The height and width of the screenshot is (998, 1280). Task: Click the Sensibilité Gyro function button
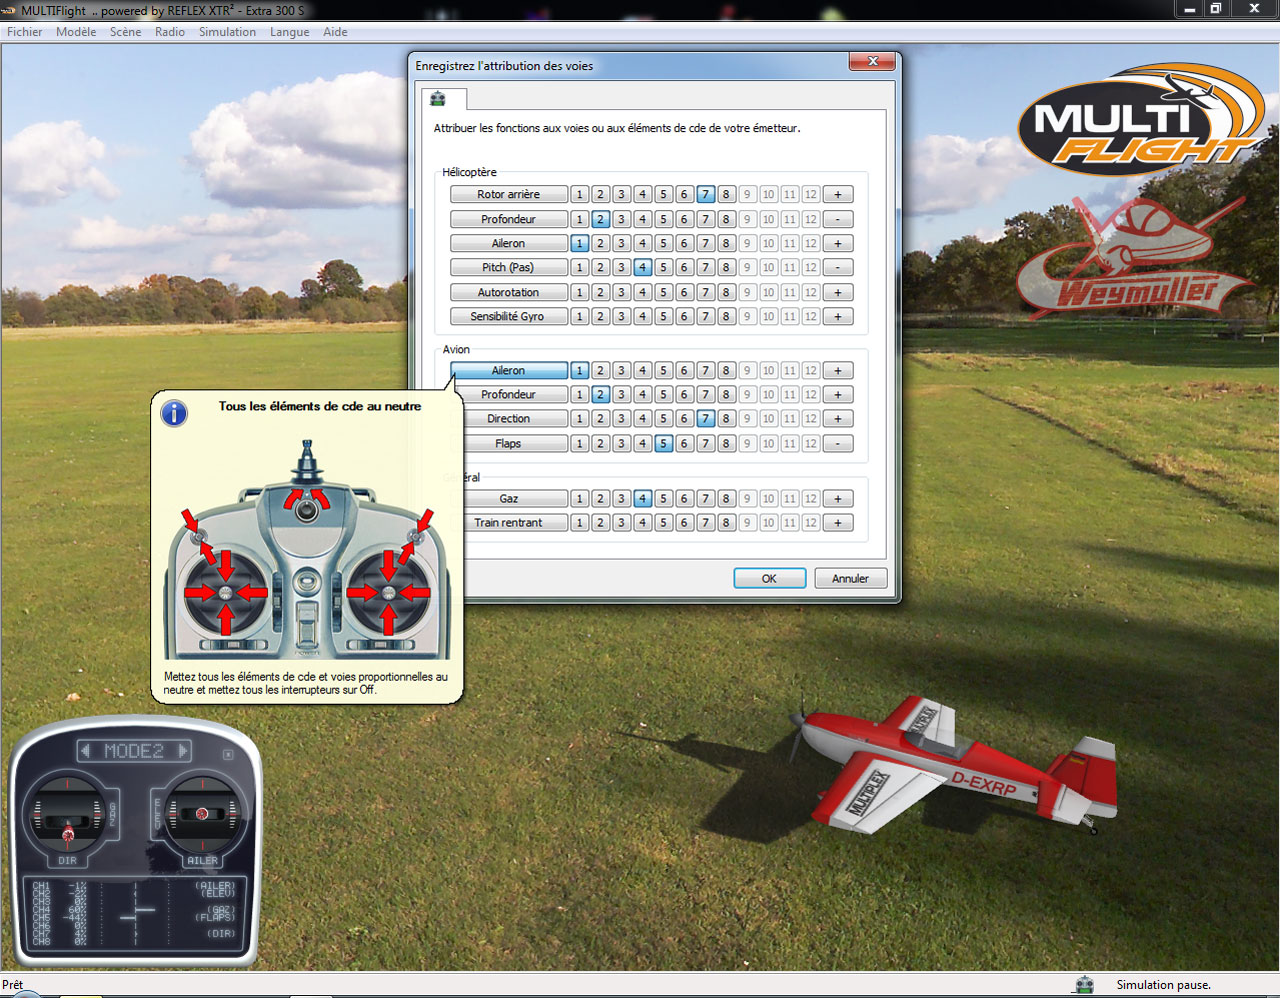(508, 316)
